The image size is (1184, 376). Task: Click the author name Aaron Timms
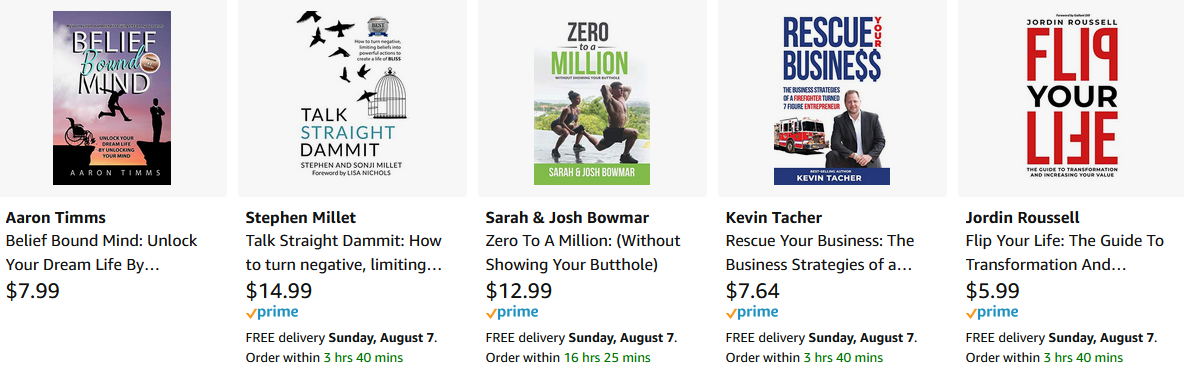point(54,217)
